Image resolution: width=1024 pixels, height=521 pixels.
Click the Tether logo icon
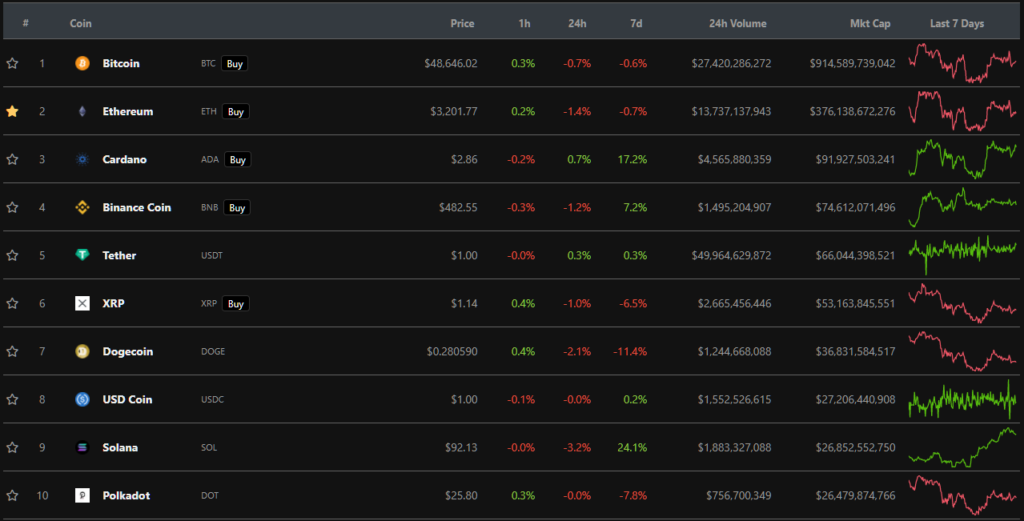click(82, 255)
